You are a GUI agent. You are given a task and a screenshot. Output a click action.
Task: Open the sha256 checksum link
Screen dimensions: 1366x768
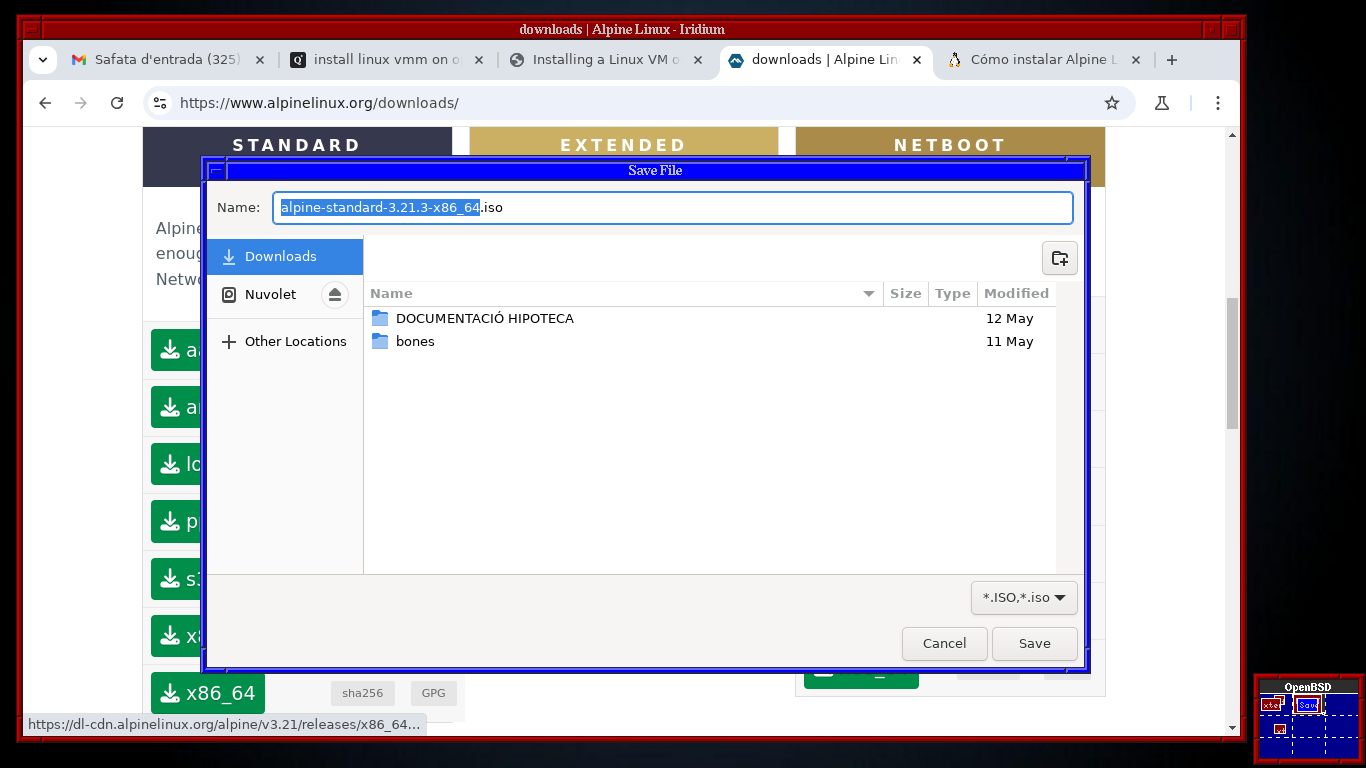tap(362, 692)
